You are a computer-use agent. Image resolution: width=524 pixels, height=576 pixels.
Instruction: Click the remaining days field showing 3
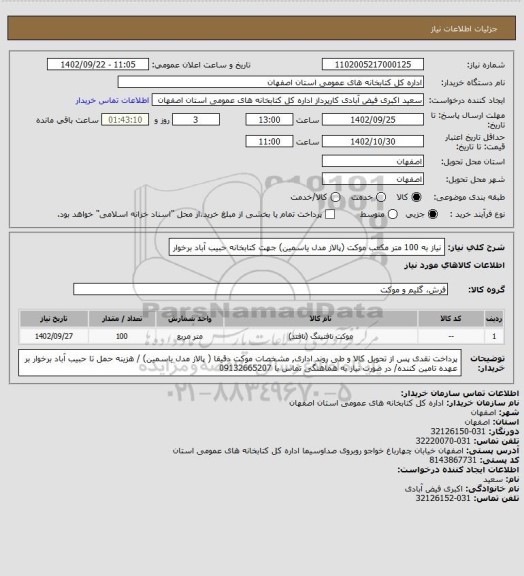pos(196,120)
